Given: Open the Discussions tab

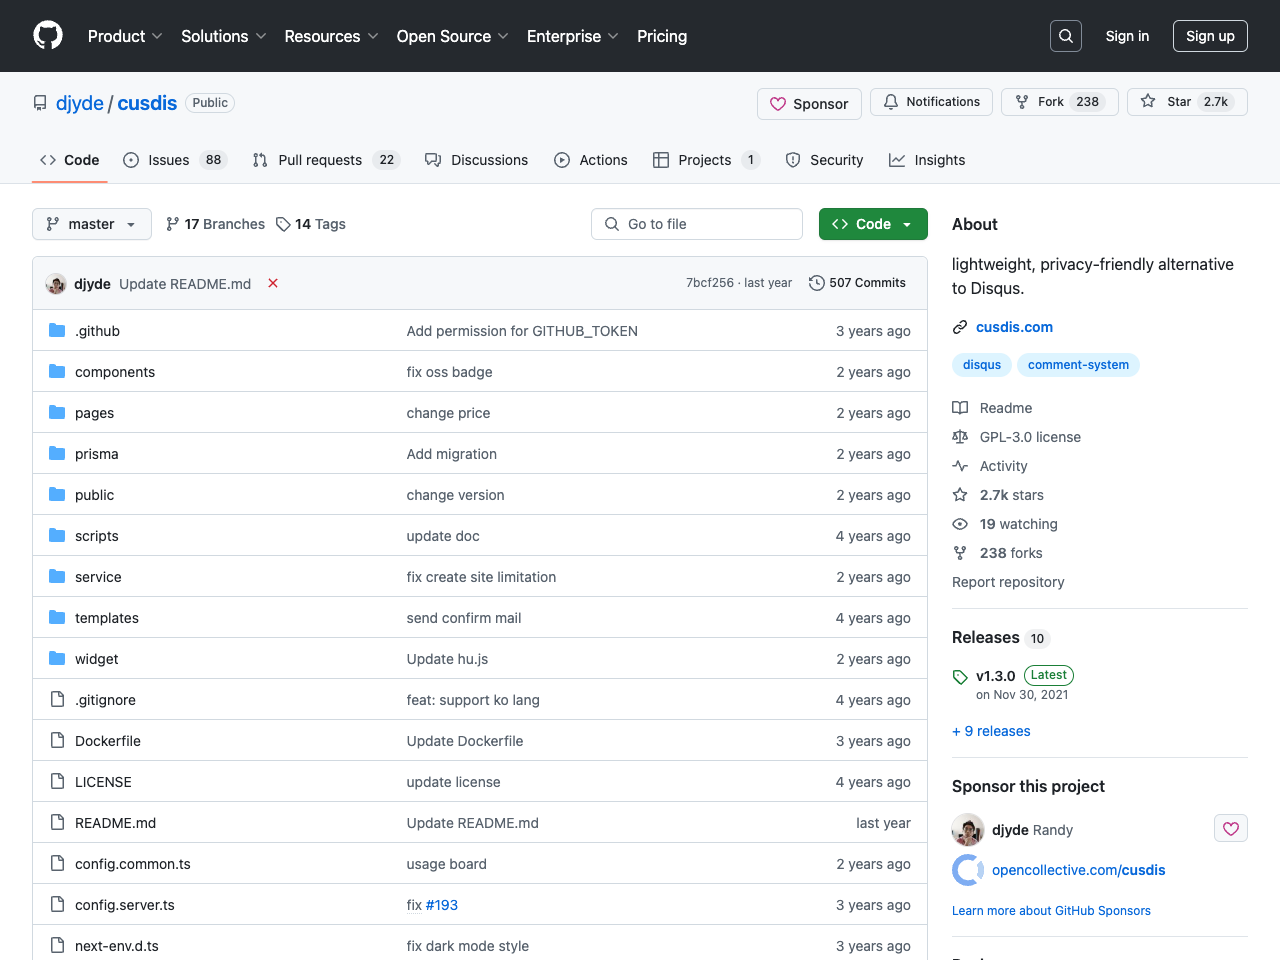Looking at the screenshot, I should [476, 160].
